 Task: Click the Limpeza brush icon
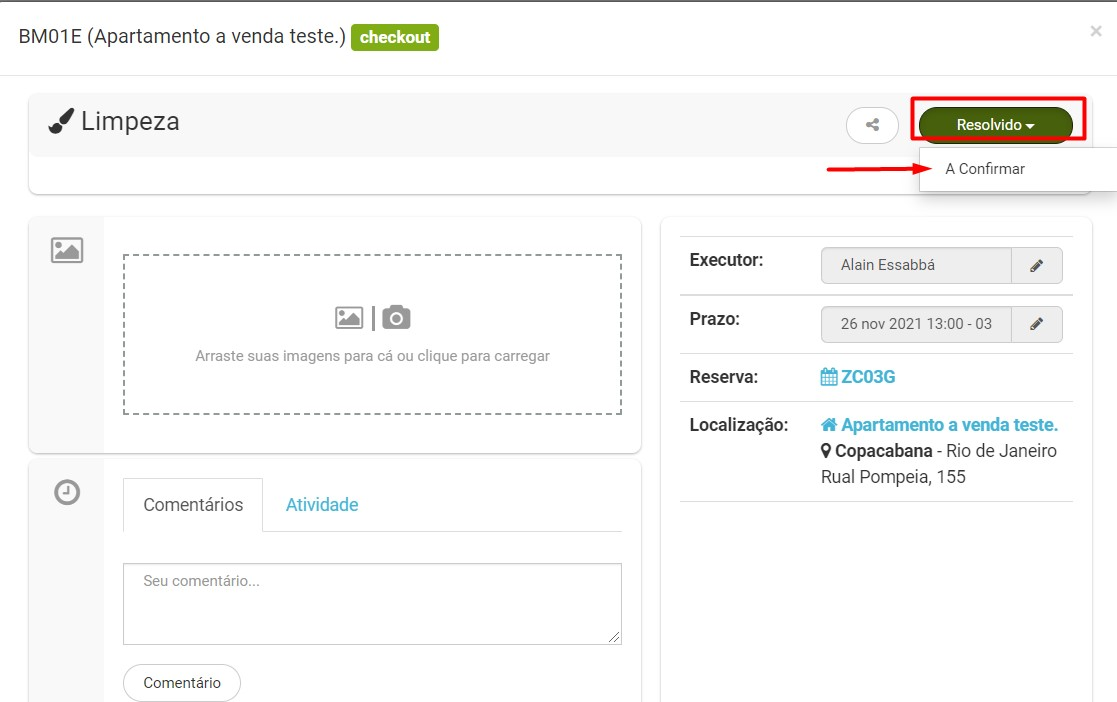tap(61, 121)
